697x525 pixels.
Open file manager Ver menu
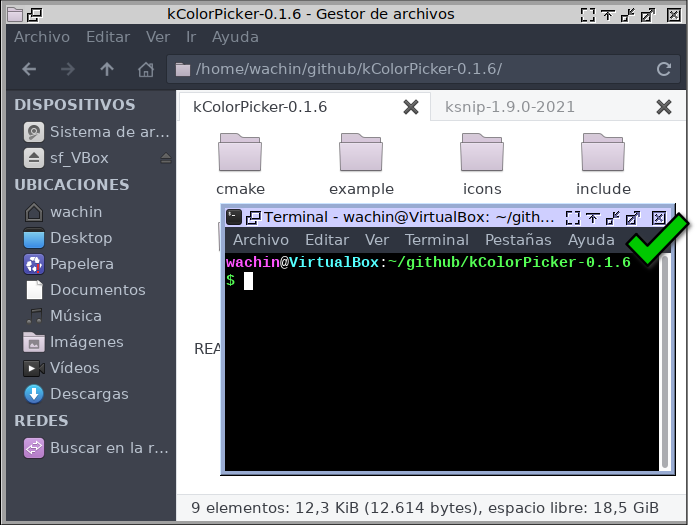tap(158, 37)
